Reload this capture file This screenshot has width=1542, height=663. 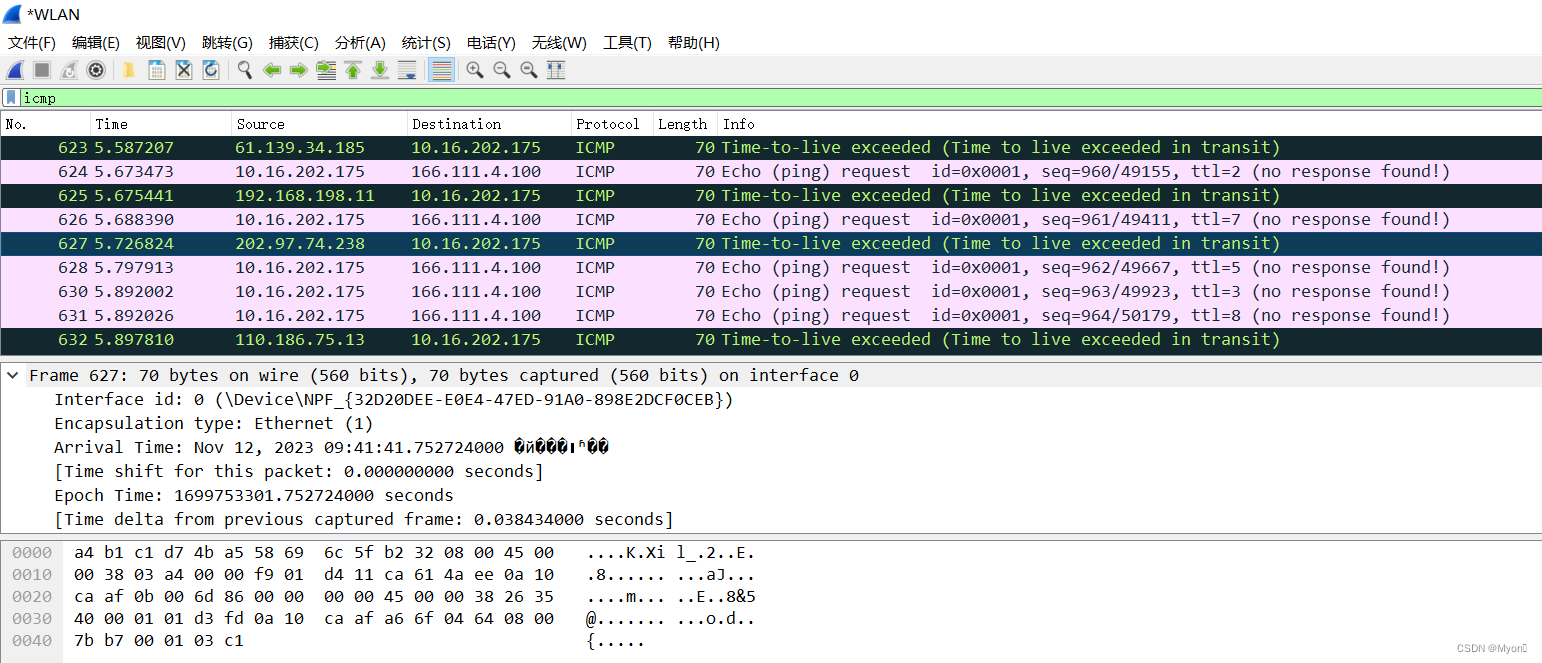tap(211, 70)
